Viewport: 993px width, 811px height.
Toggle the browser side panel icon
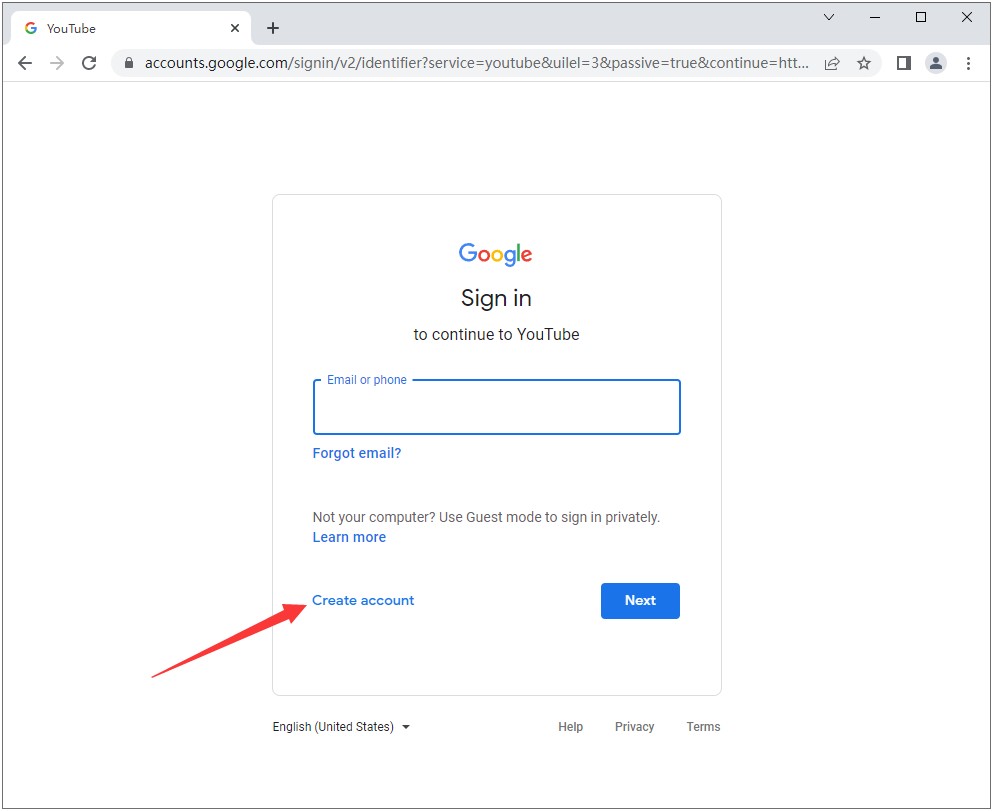(x=904, y=63)
